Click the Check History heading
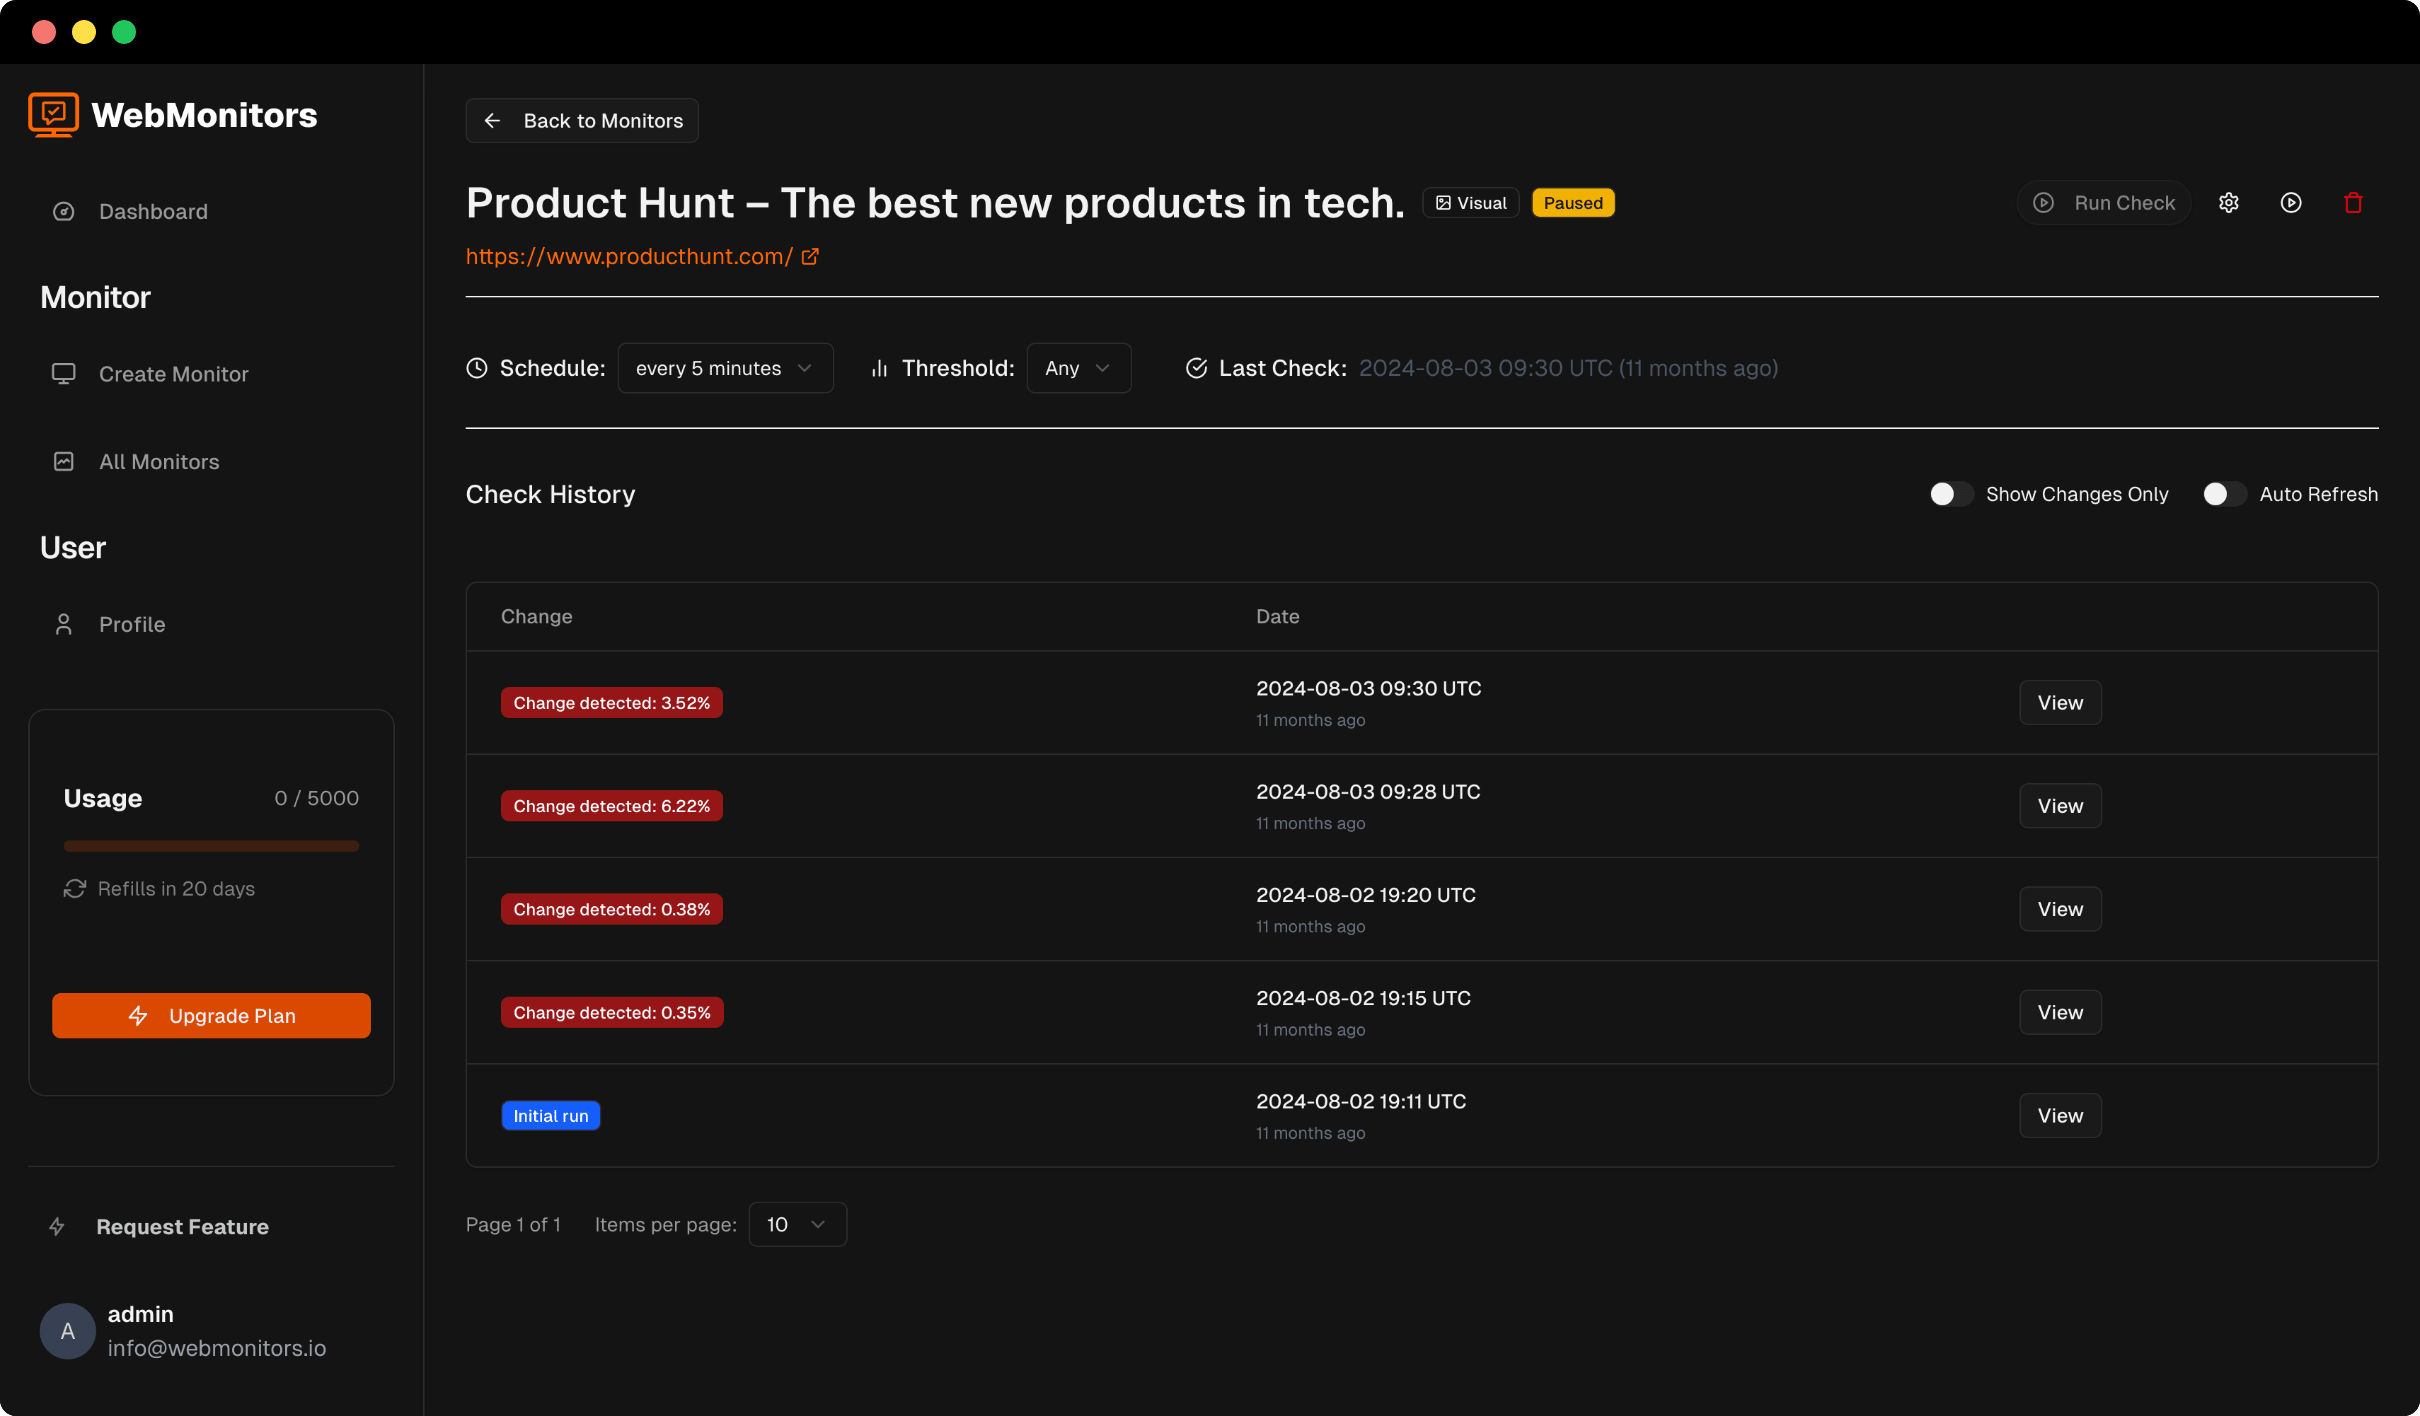This screenshot has height=1416, width=2420. pos(550,494)
